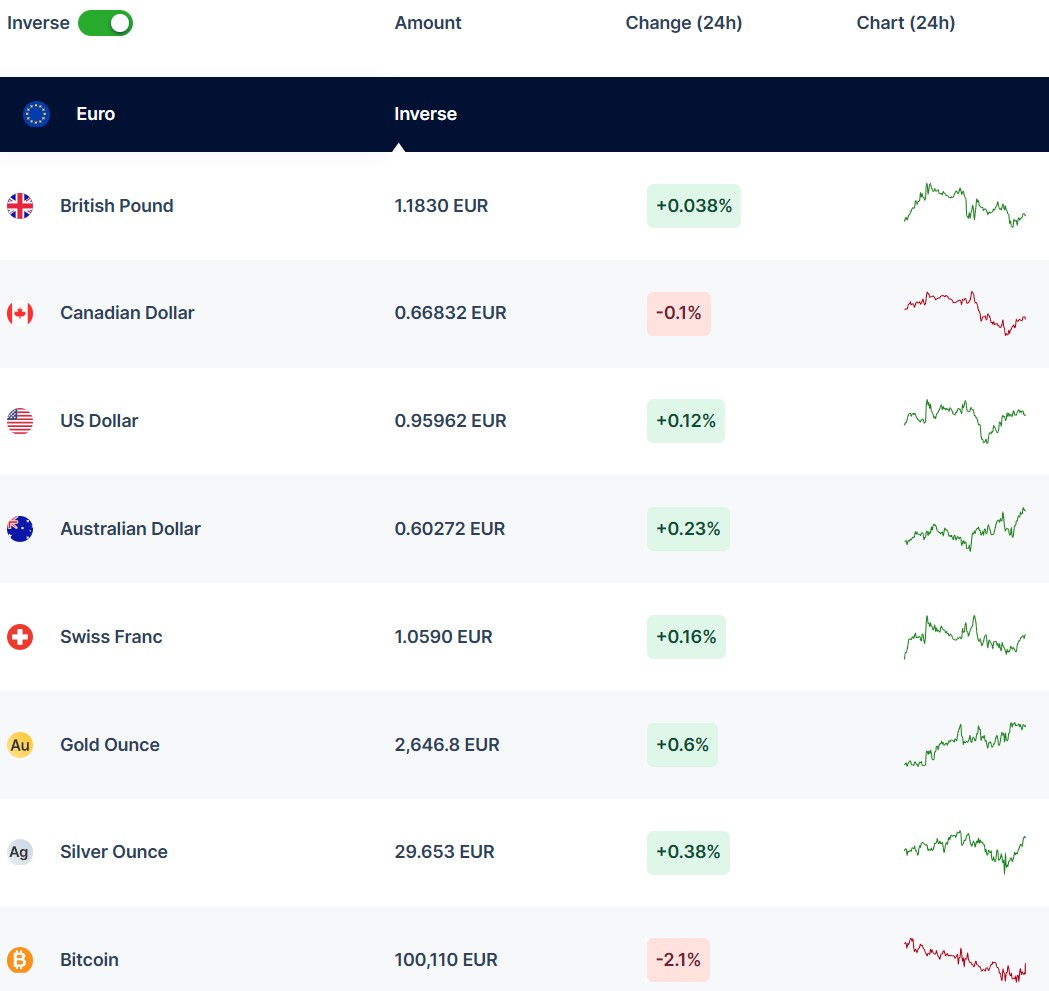Viewport: 1049px width, 991px height.
Task: Select the Silver Ounce Ag icon
Action: pos(20,852)
